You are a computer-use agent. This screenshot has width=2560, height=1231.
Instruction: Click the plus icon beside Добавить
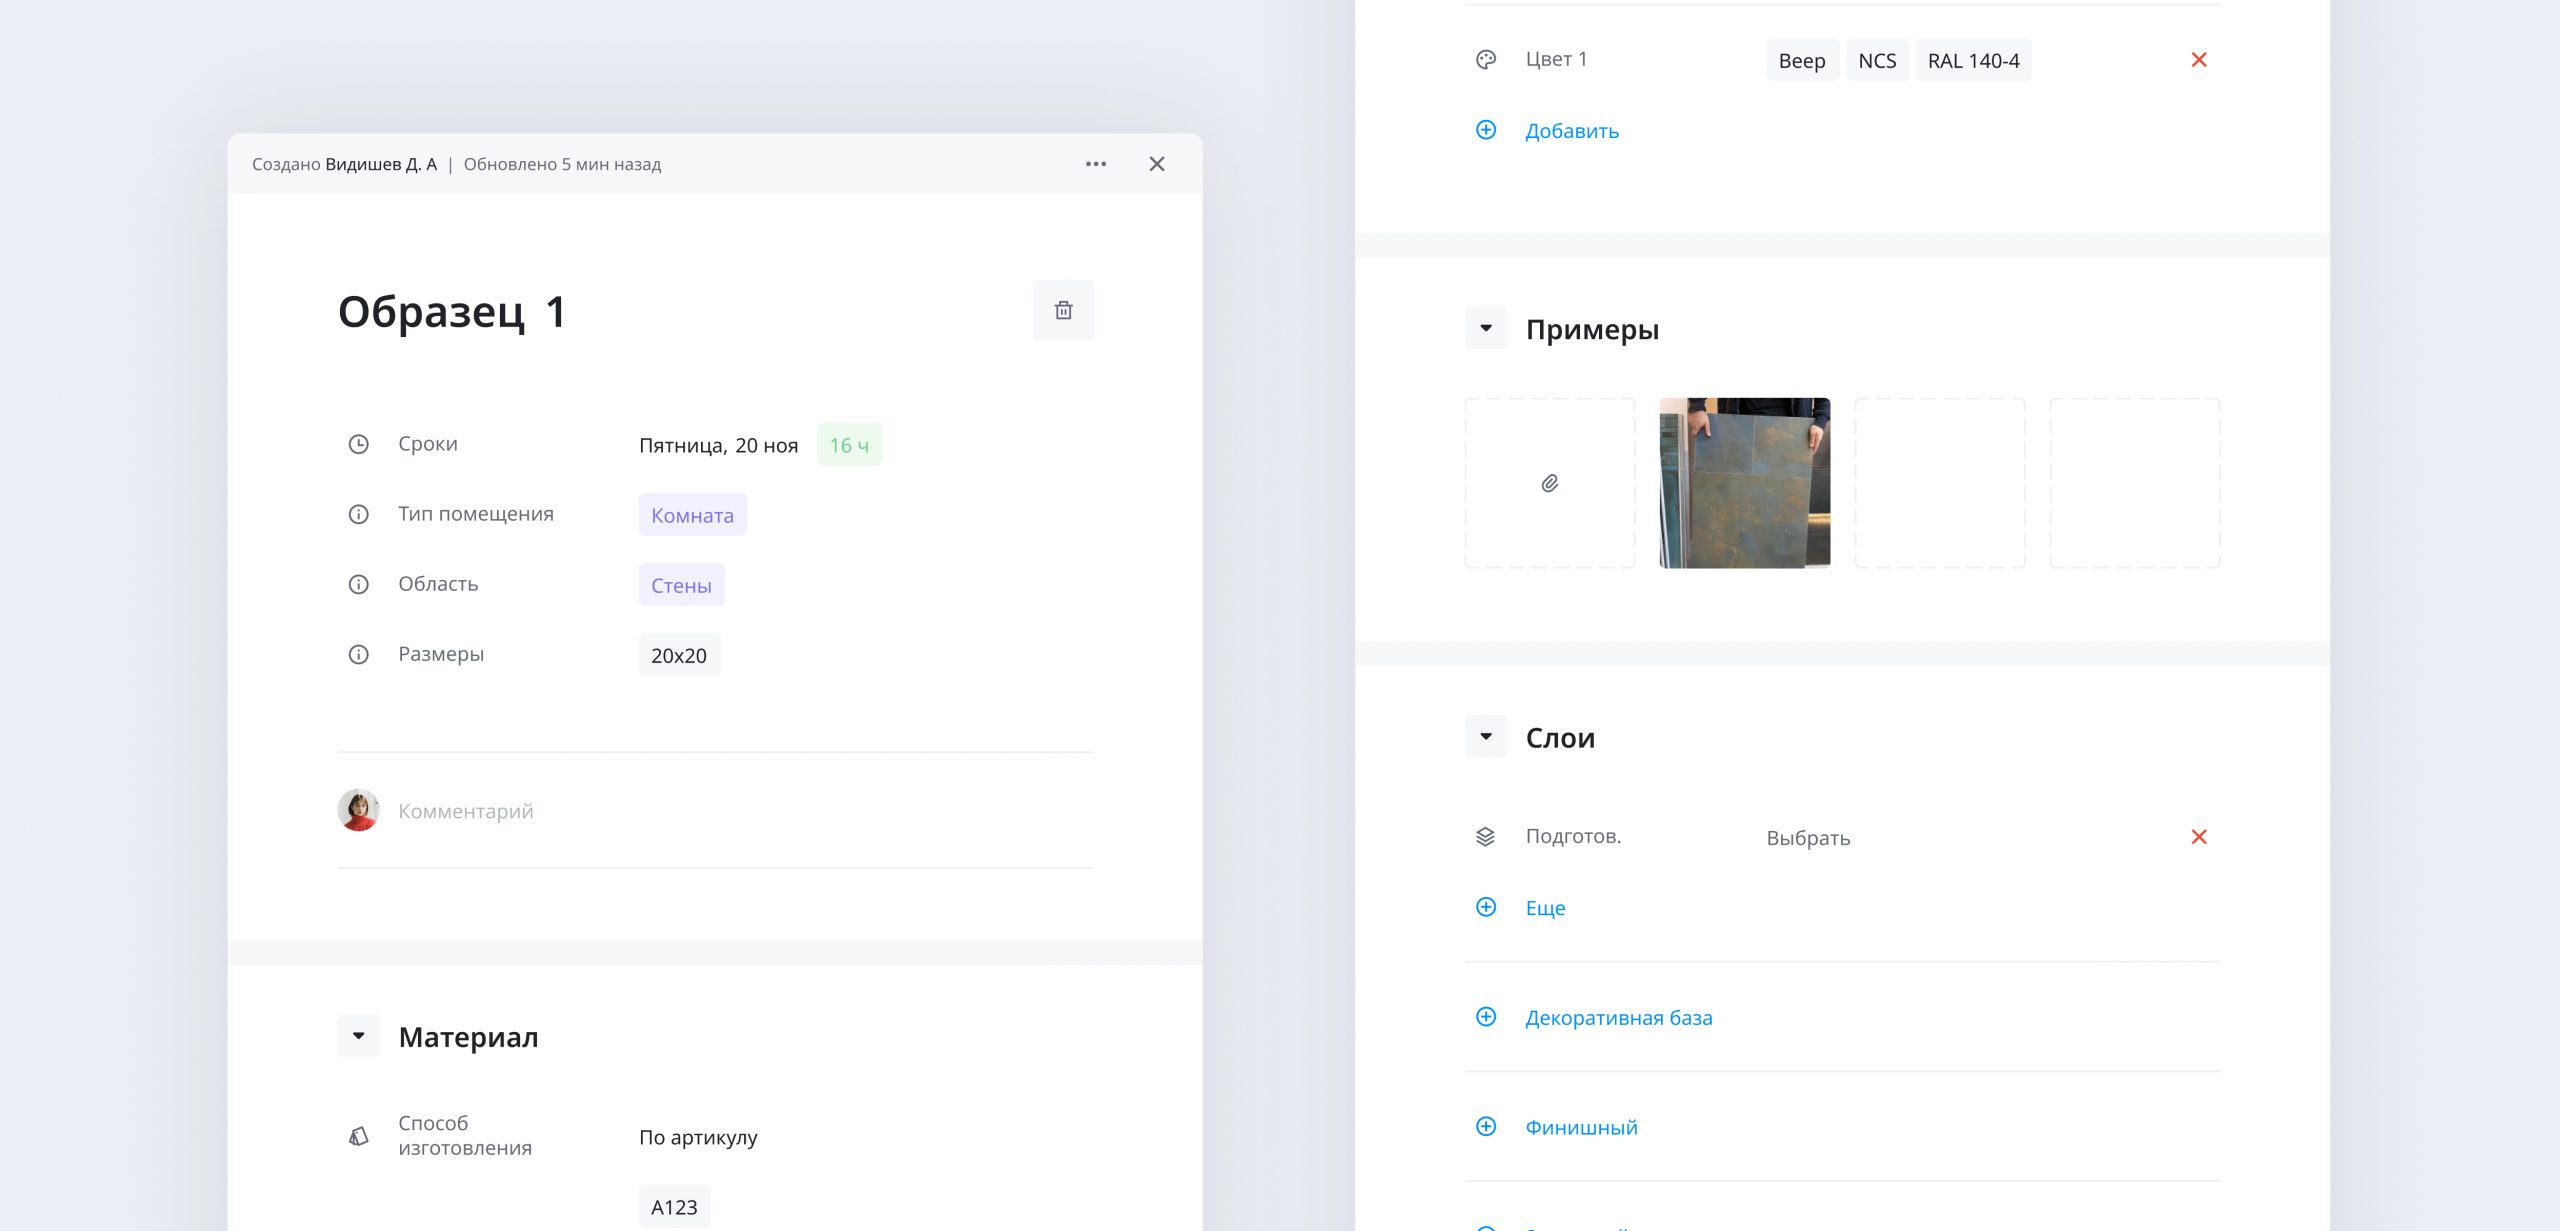click(x=1486, y=130)
